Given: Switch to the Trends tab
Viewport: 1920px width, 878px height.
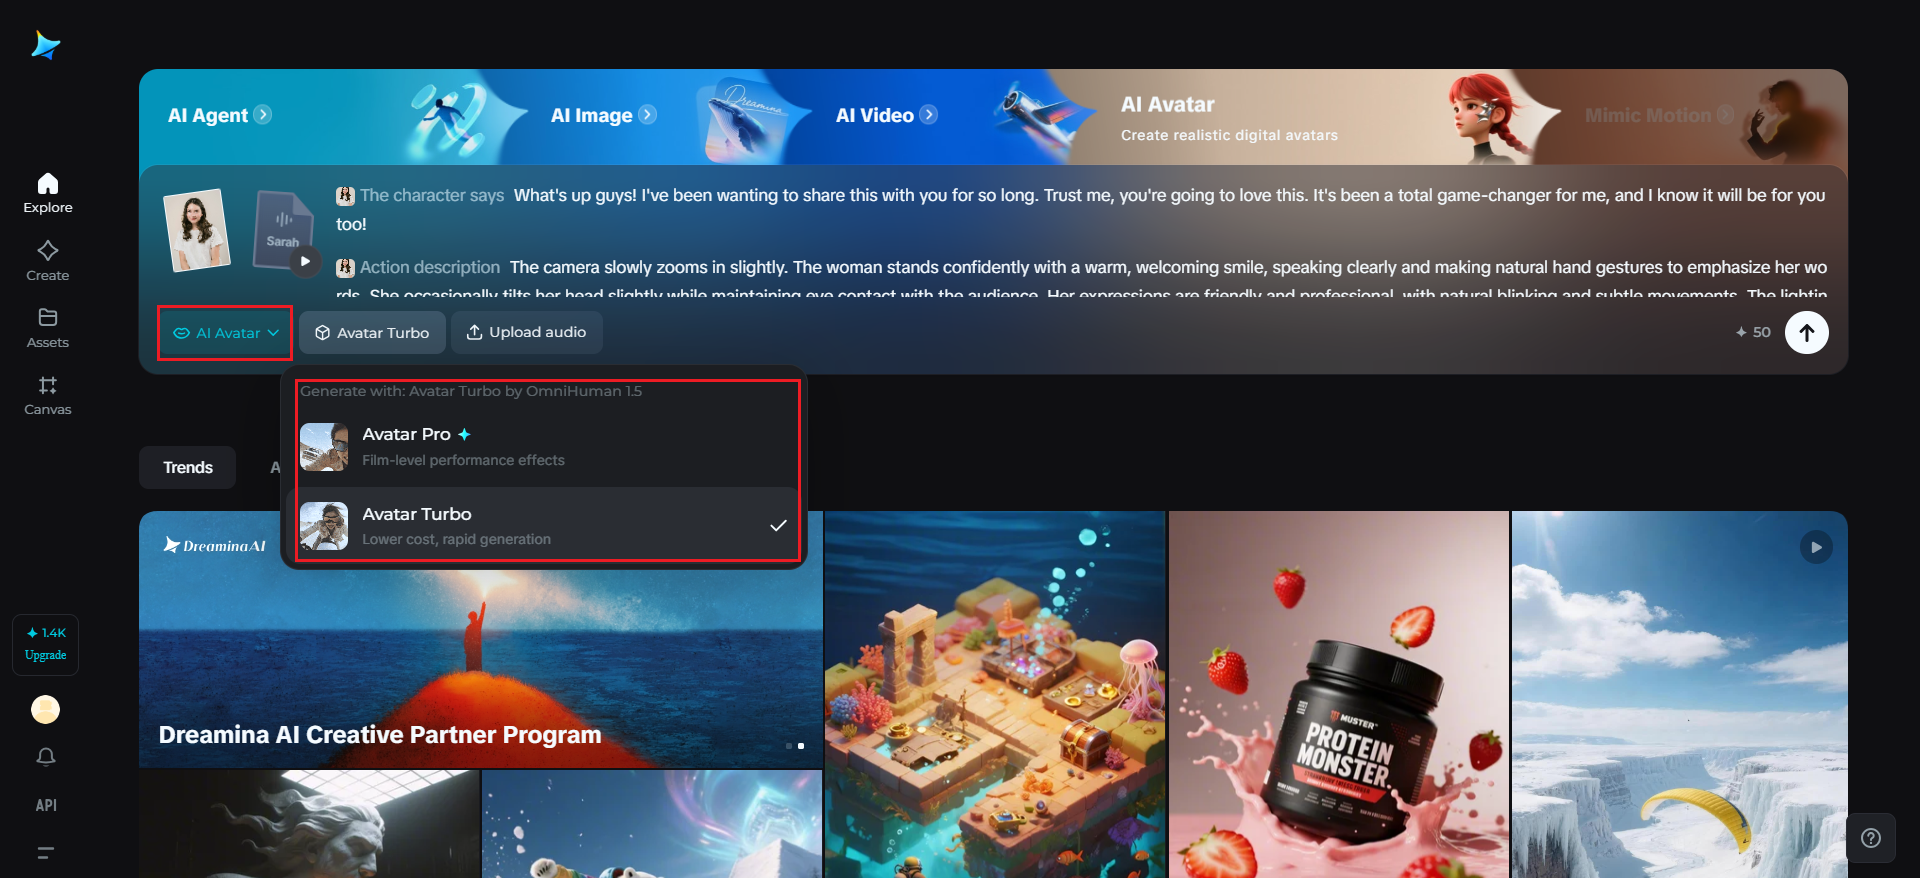Looking at the screenshot, I should (x=187, y=467).
